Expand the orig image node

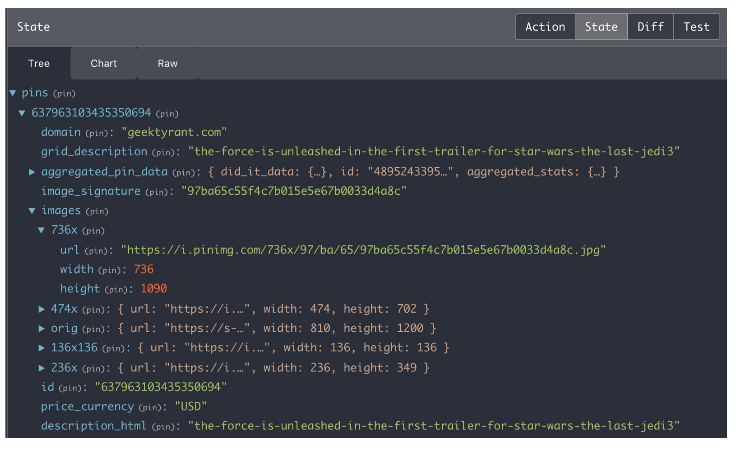pyautogui.click(x=42, y=328)
